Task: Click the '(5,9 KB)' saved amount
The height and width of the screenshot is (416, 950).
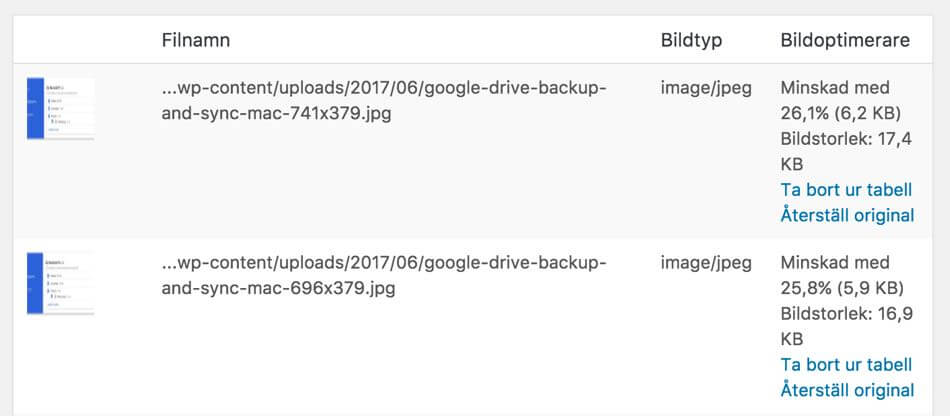Action: pos(868,289)
